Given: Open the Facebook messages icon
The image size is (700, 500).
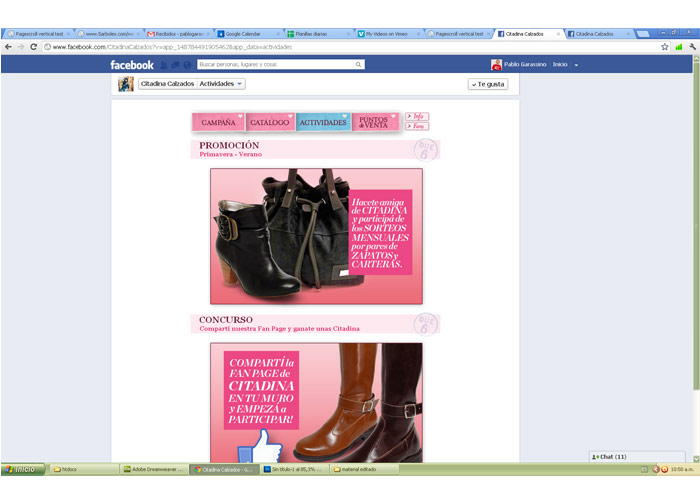Looking at the screenshot, I should pos(175,65).
